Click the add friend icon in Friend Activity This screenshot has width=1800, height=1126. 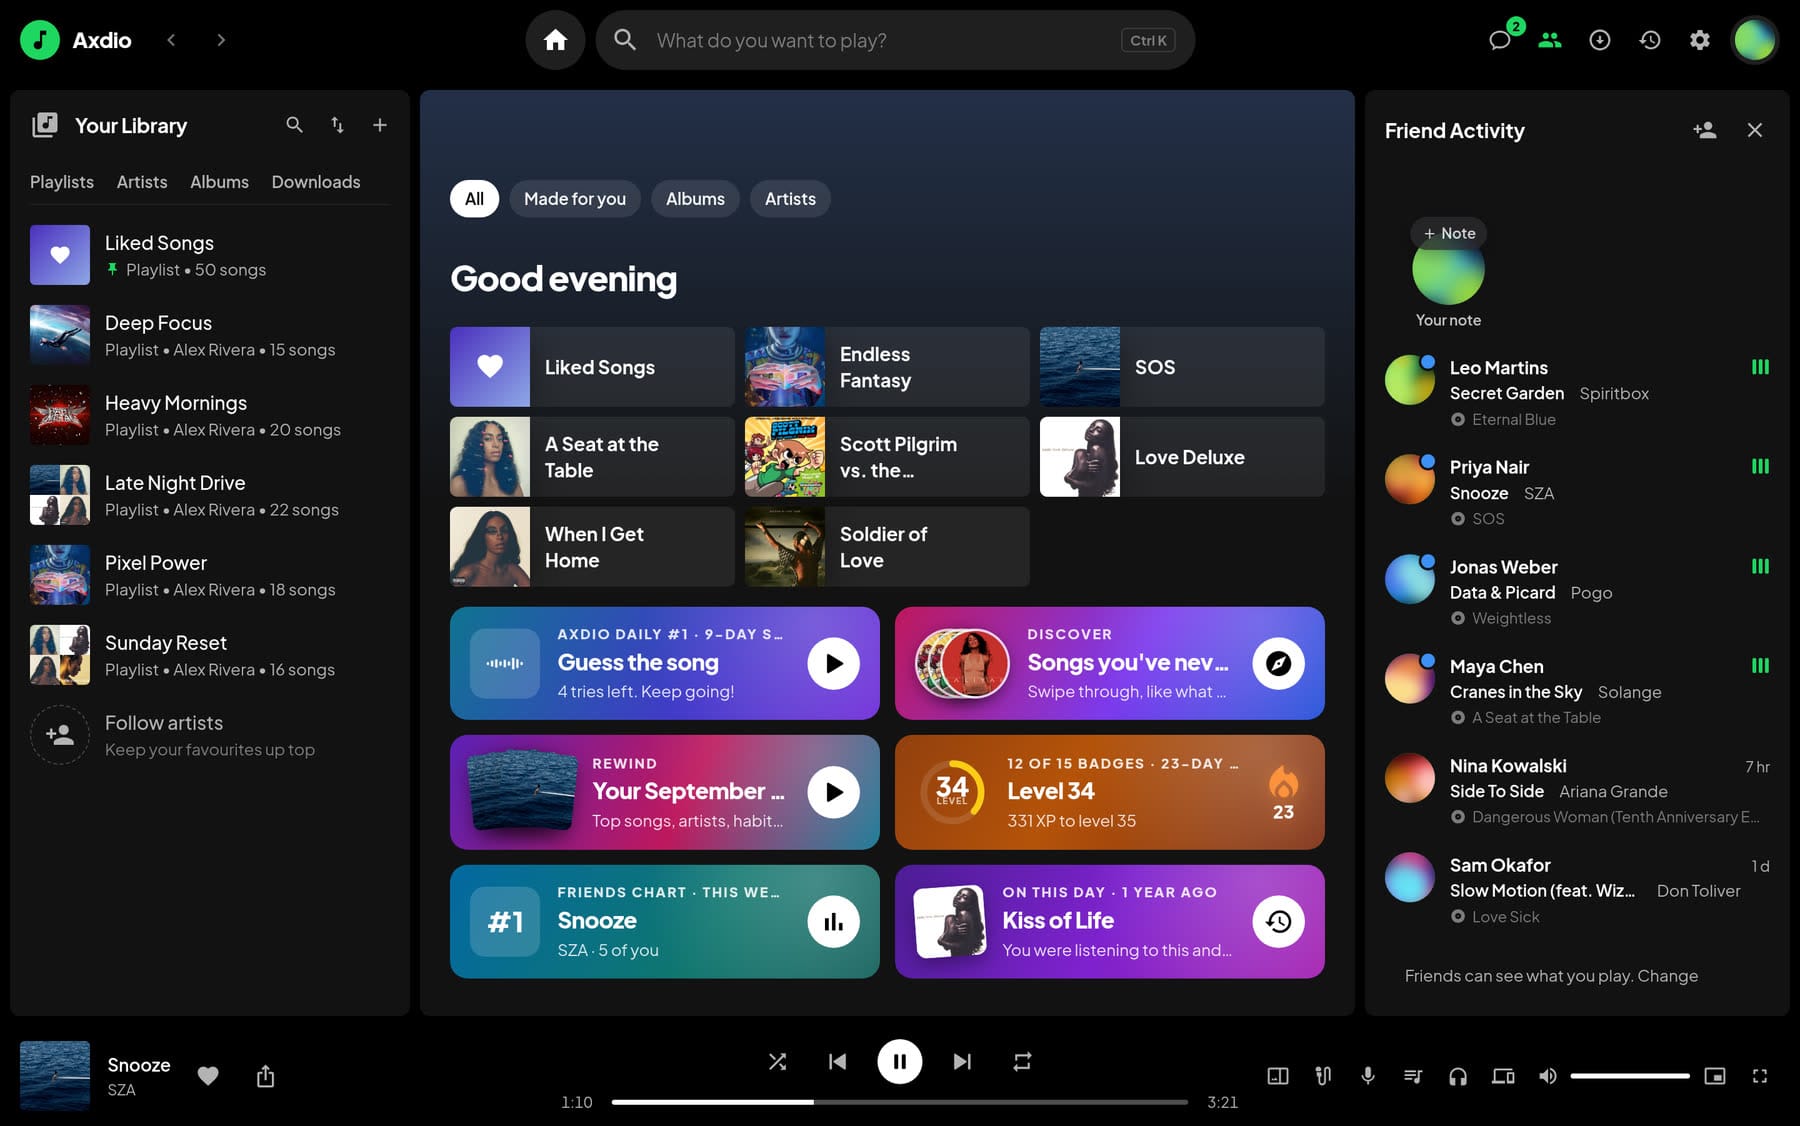pos(1705,130)
